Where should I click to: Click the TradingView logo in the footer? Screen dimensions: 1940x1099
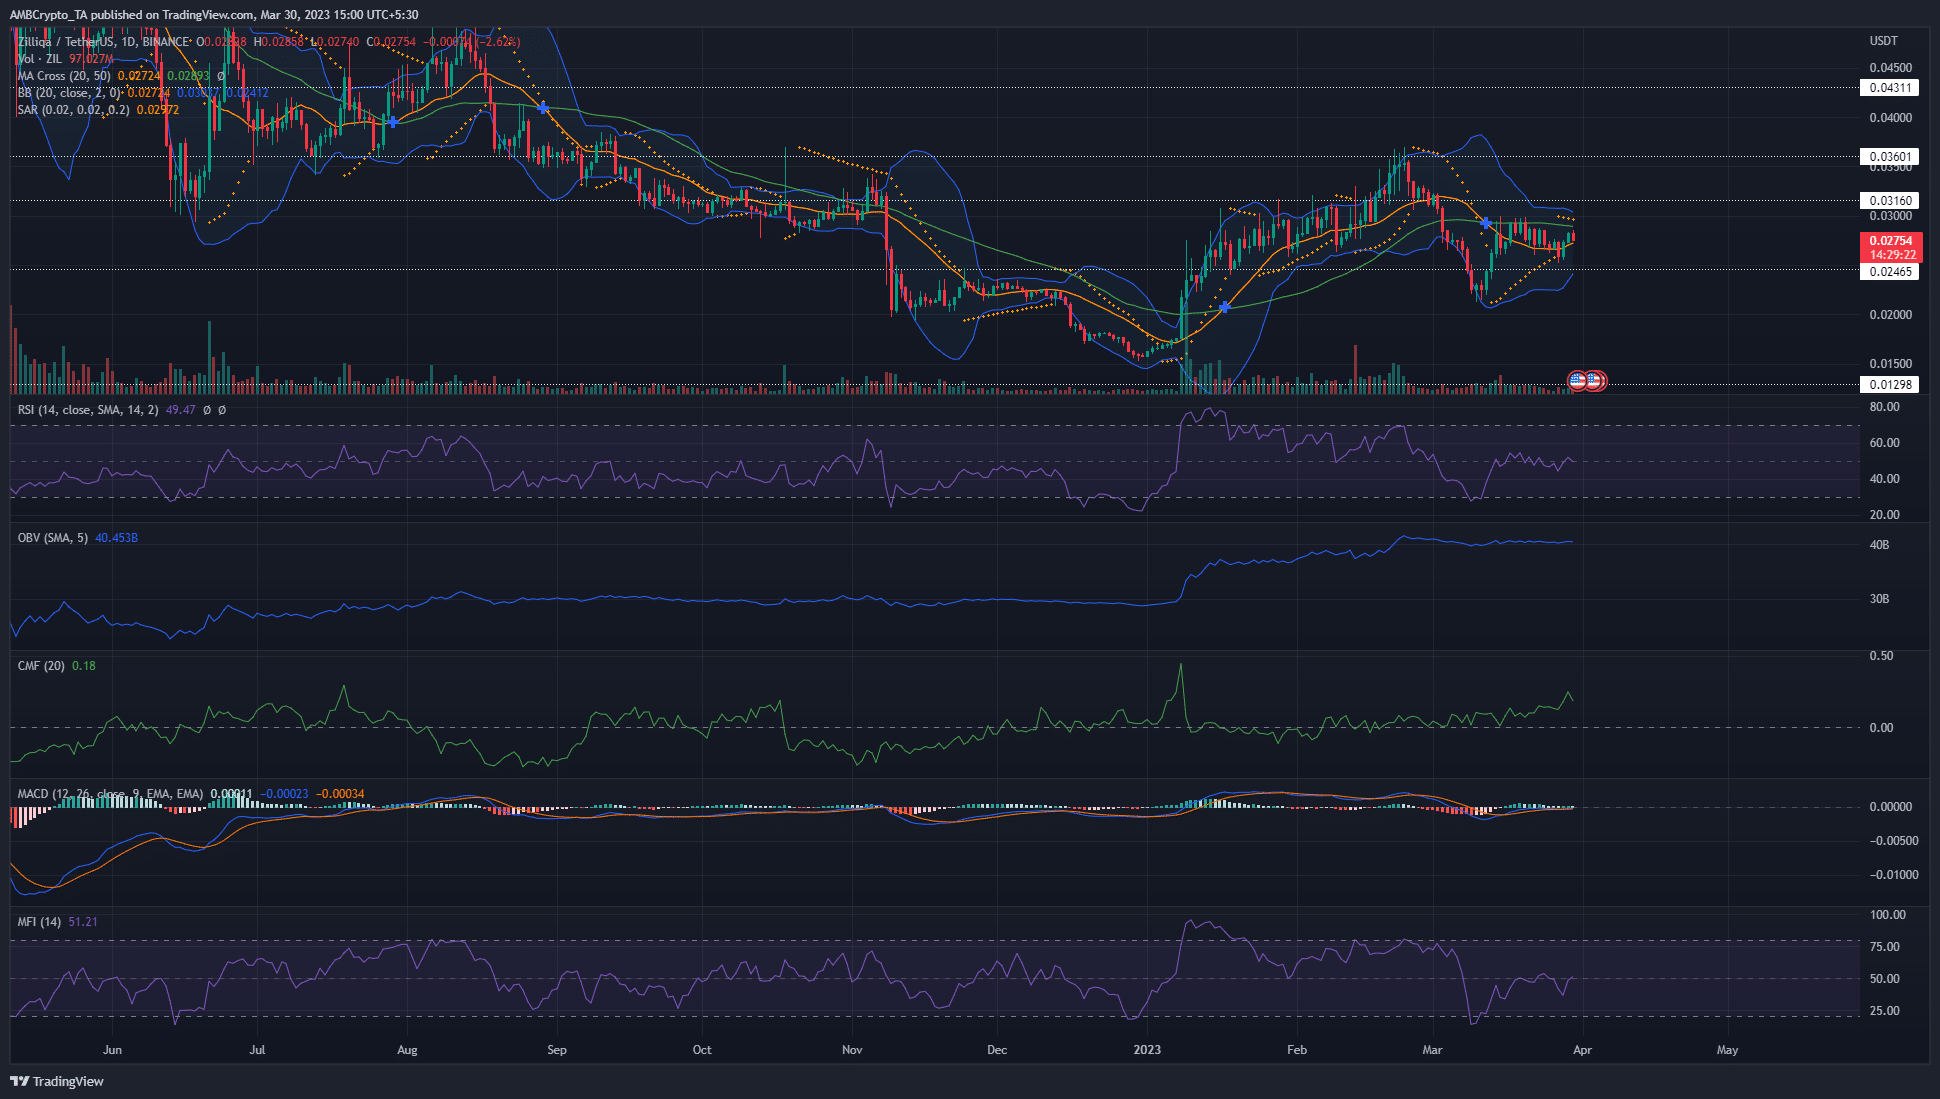click(x=57, y=1081)
